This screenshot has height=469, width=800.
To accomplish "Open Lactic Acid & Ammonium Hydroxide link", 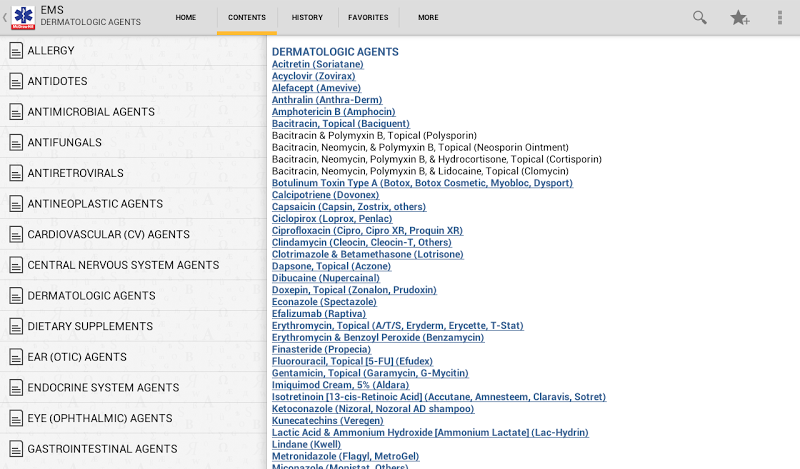I will 430,433.
